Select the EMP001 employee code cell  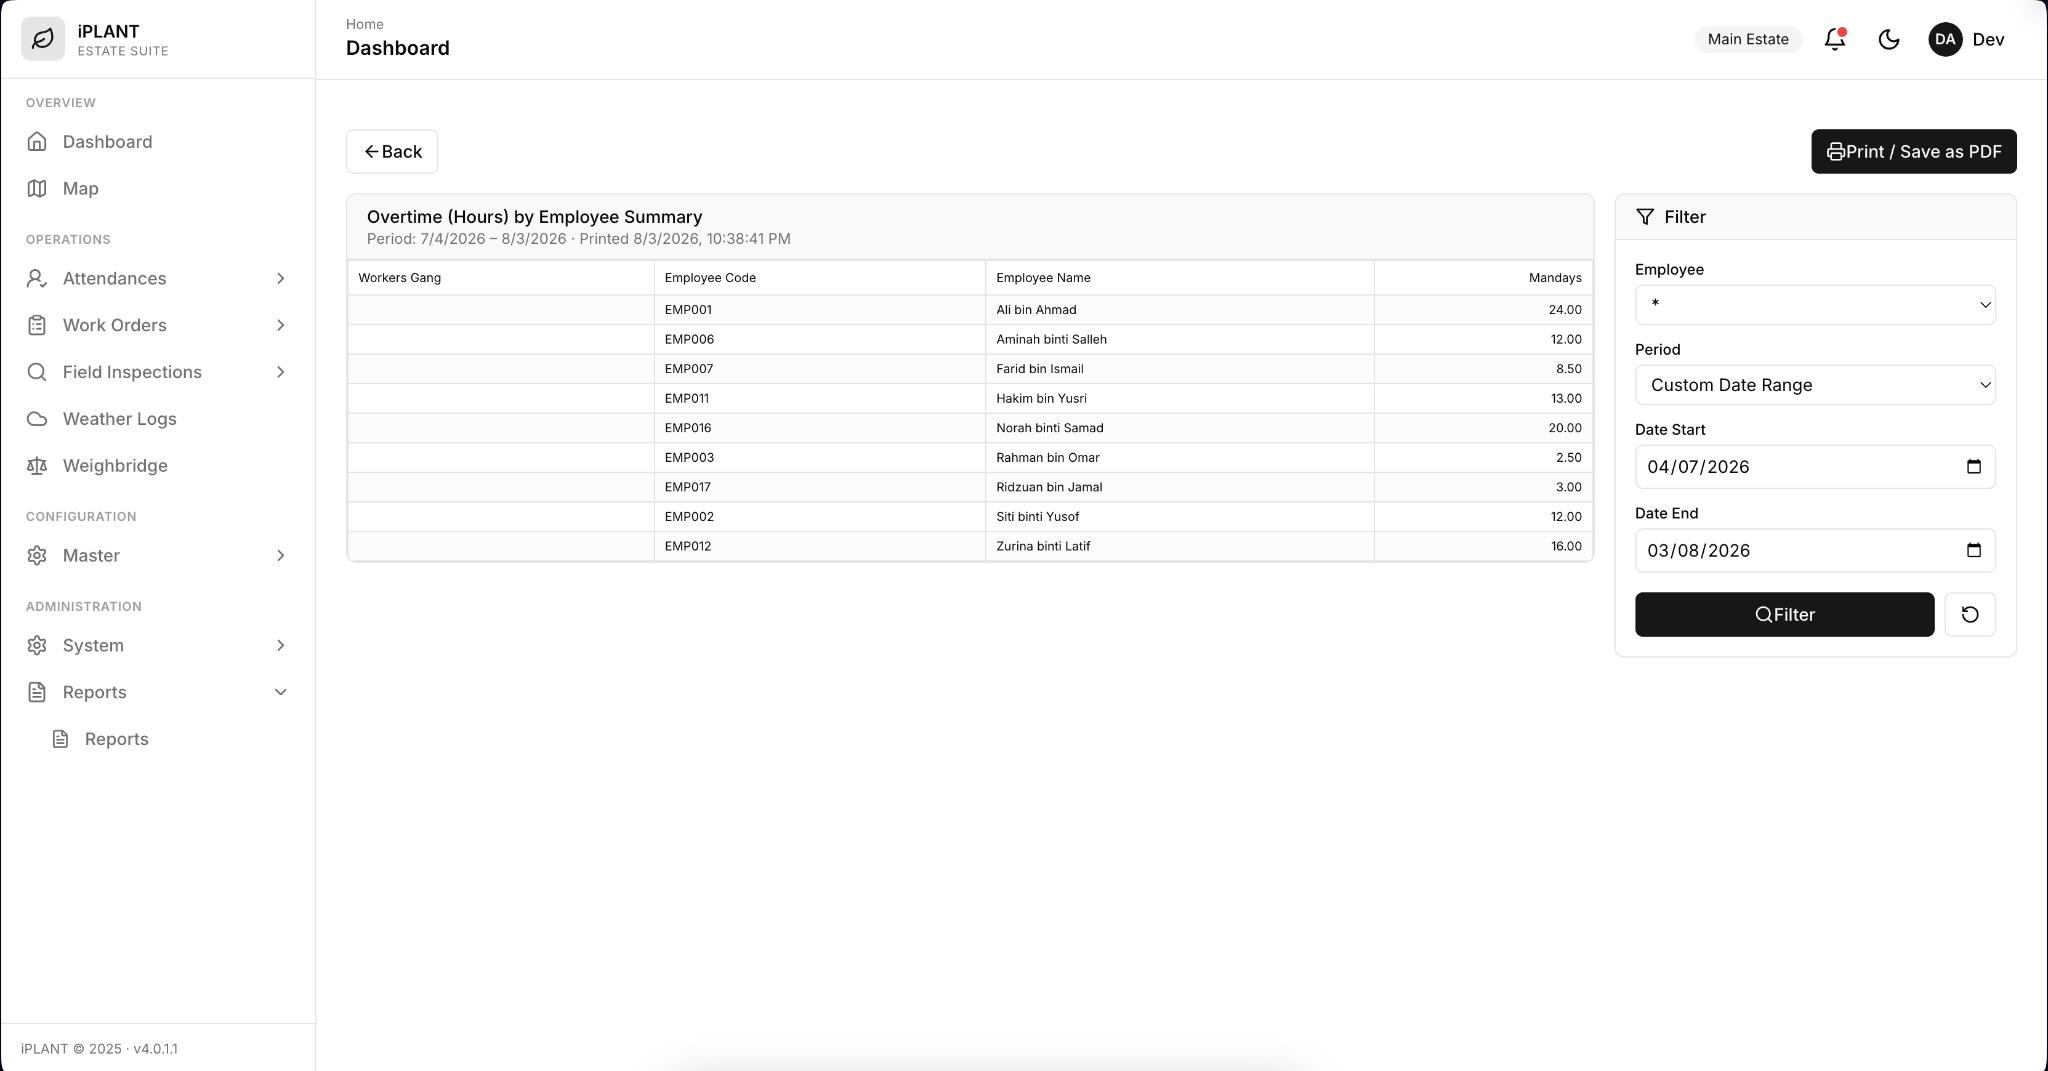point(820,310)
